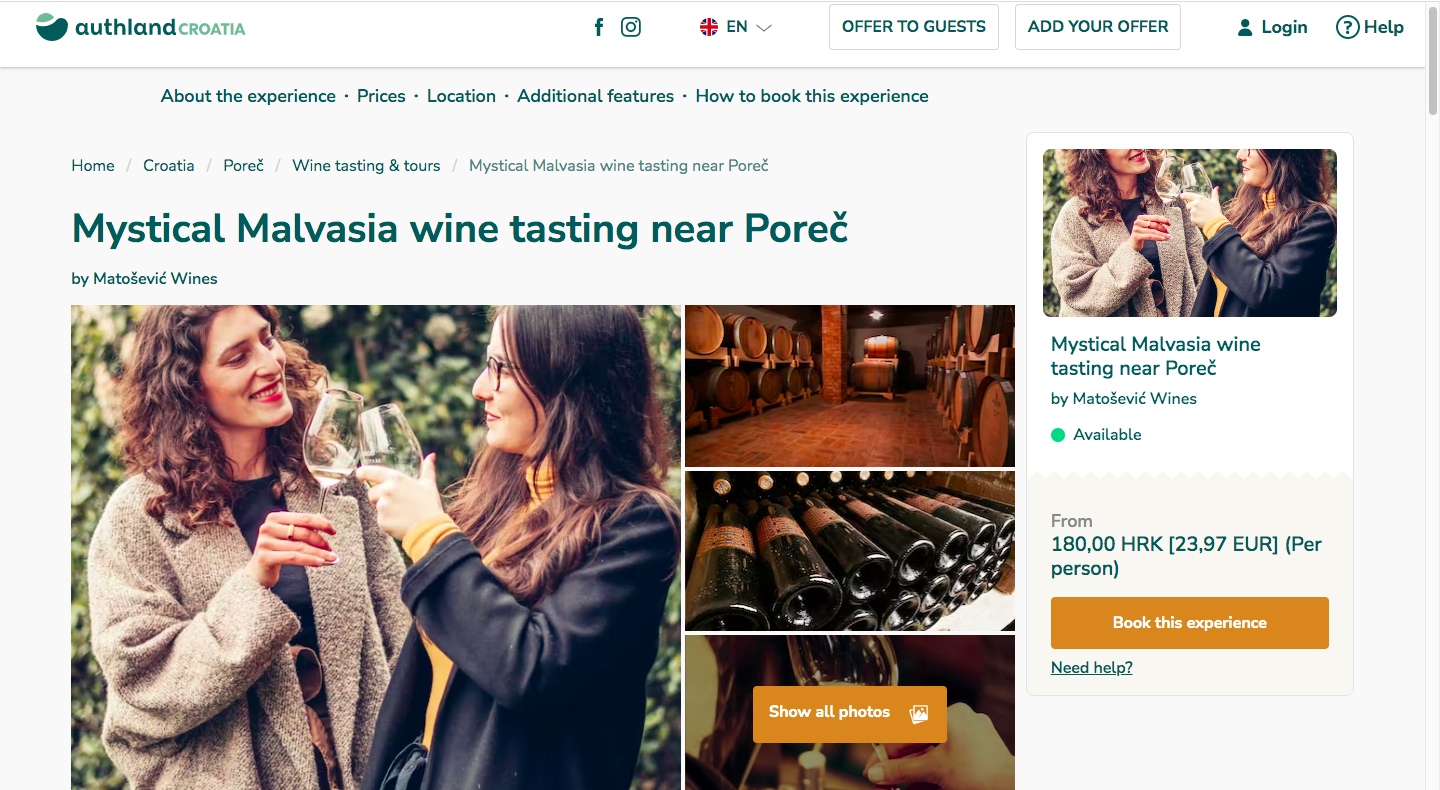Viewport: 1440px width, 790px height.
Task: Open Additional features section link
Action: click(595, 96)
